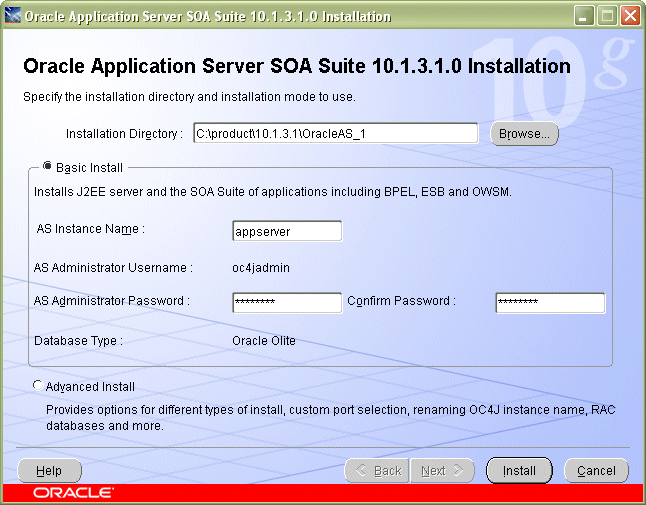Minimize the installer window

pos(584,16)
